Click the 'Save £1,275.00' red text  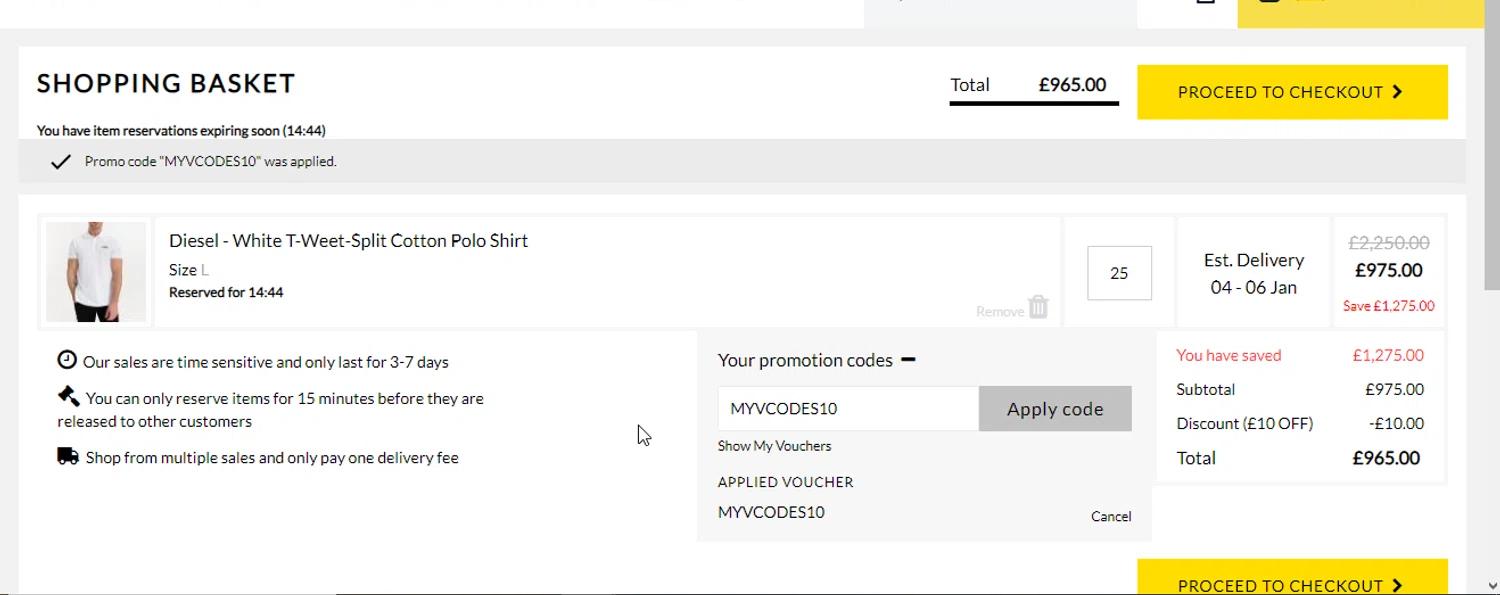pos(1389,306)
